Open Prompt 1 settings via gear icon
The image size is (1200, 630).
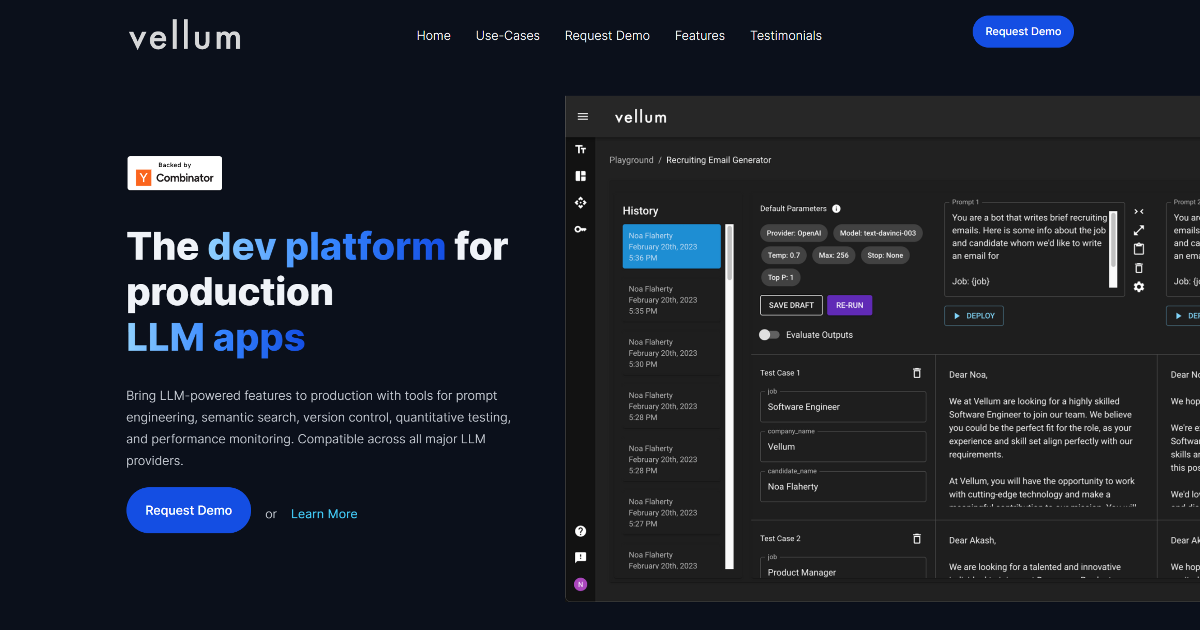pyautogui.click(x=1139, y=287)
